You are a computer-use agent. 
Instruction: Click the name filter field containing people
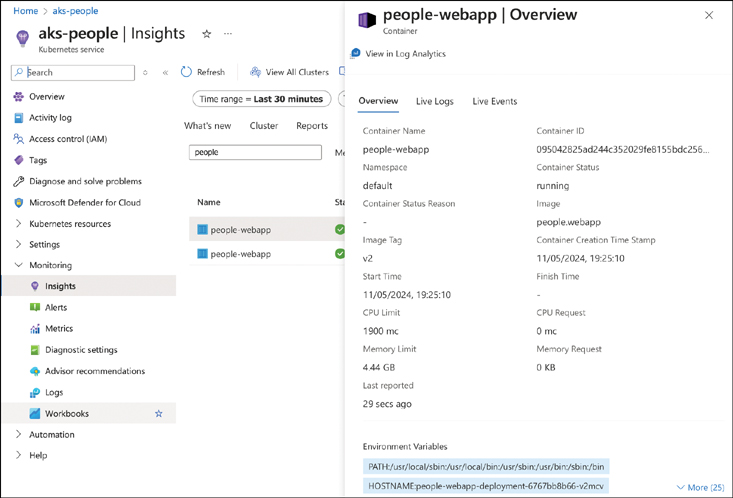255,152
